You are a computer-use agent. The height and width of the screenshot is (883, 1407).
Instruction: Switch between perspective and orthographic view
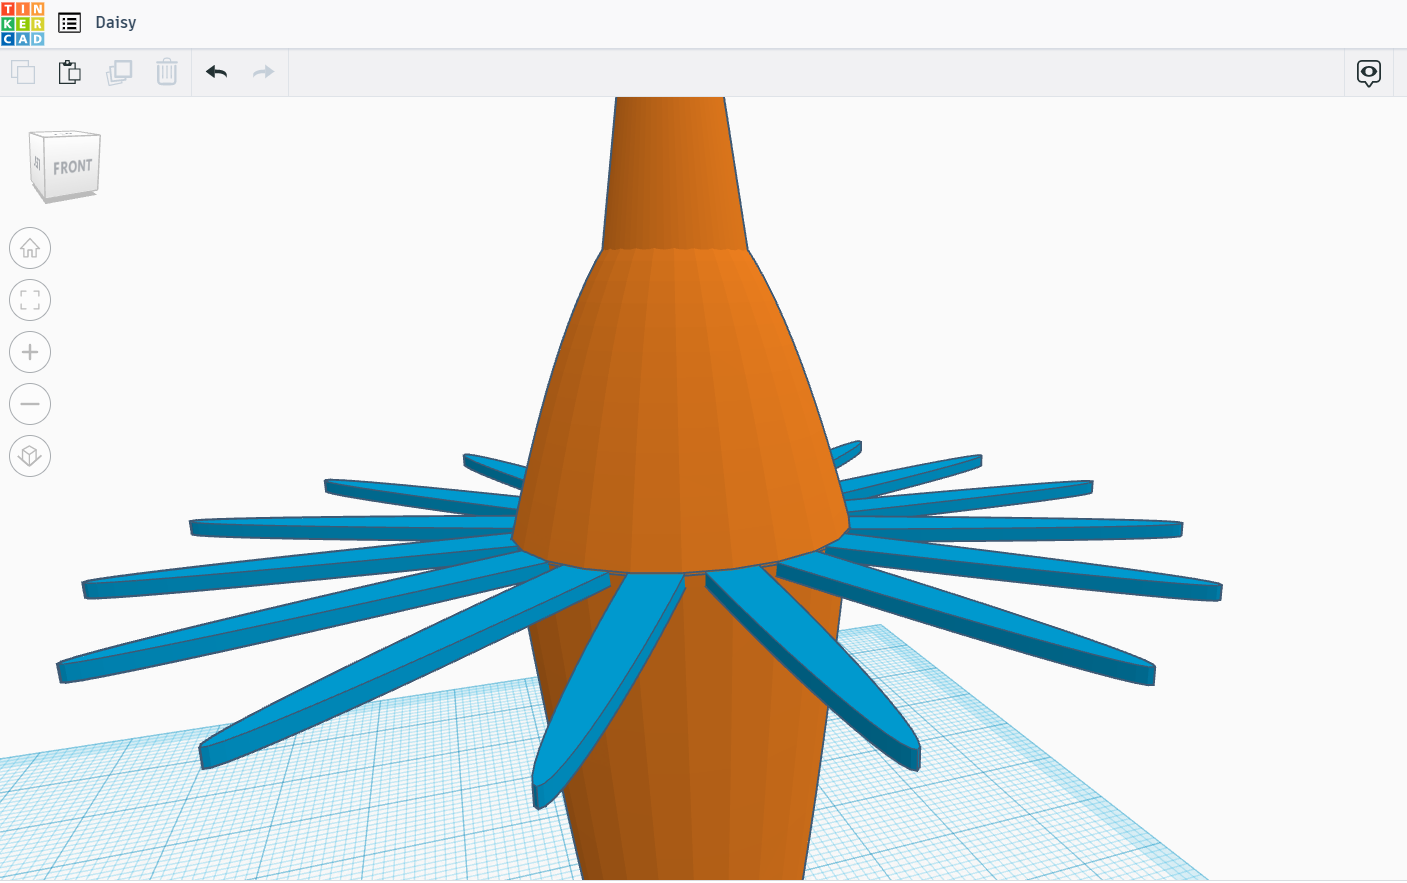click(x=30, y=456)
